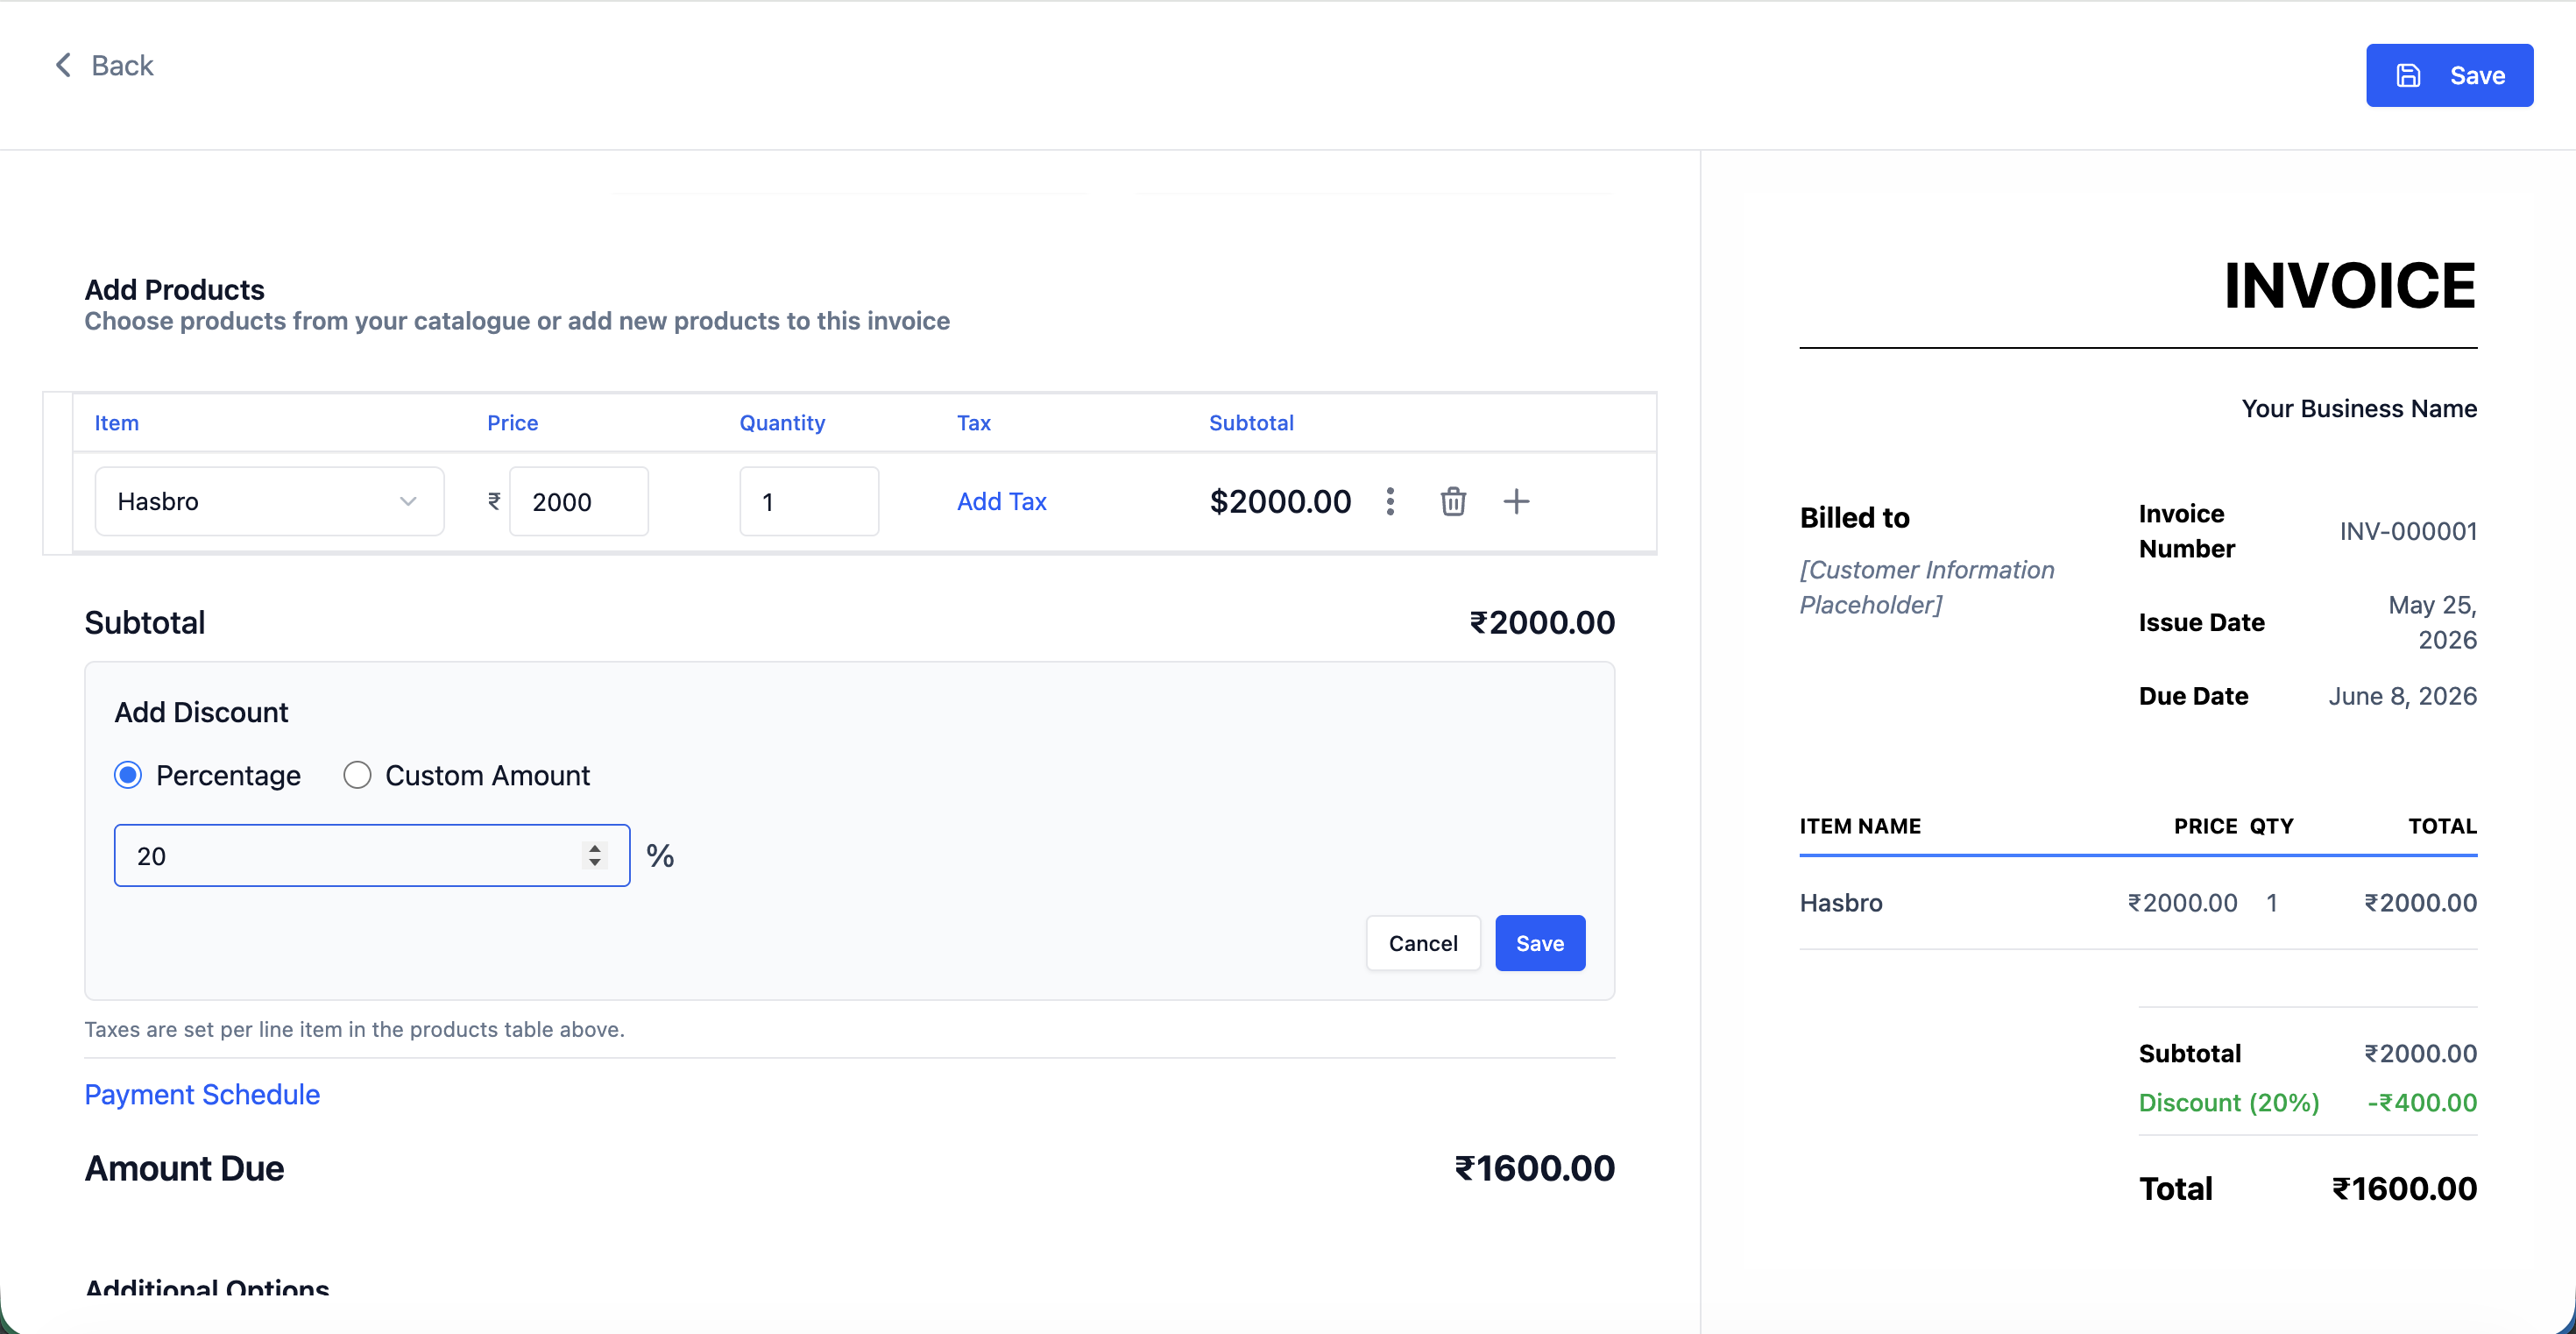Open the Payment Schedule link

click(202, 1094)
